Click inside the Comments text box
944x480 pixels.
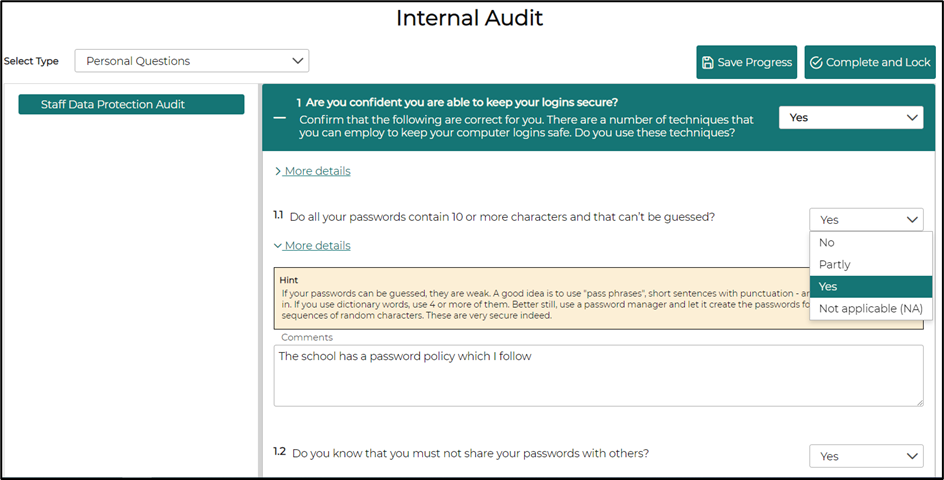click(x=598, y=375)
